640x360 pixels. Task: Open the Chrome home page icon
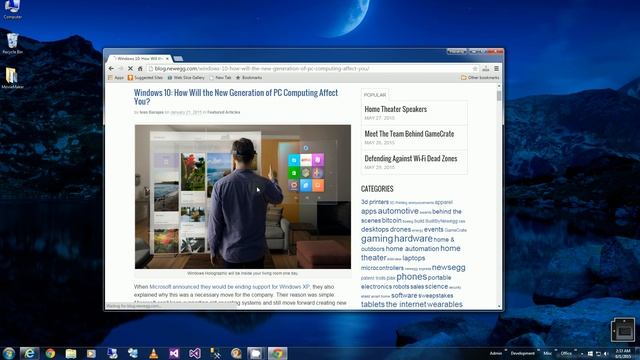[x=140, y=69]
